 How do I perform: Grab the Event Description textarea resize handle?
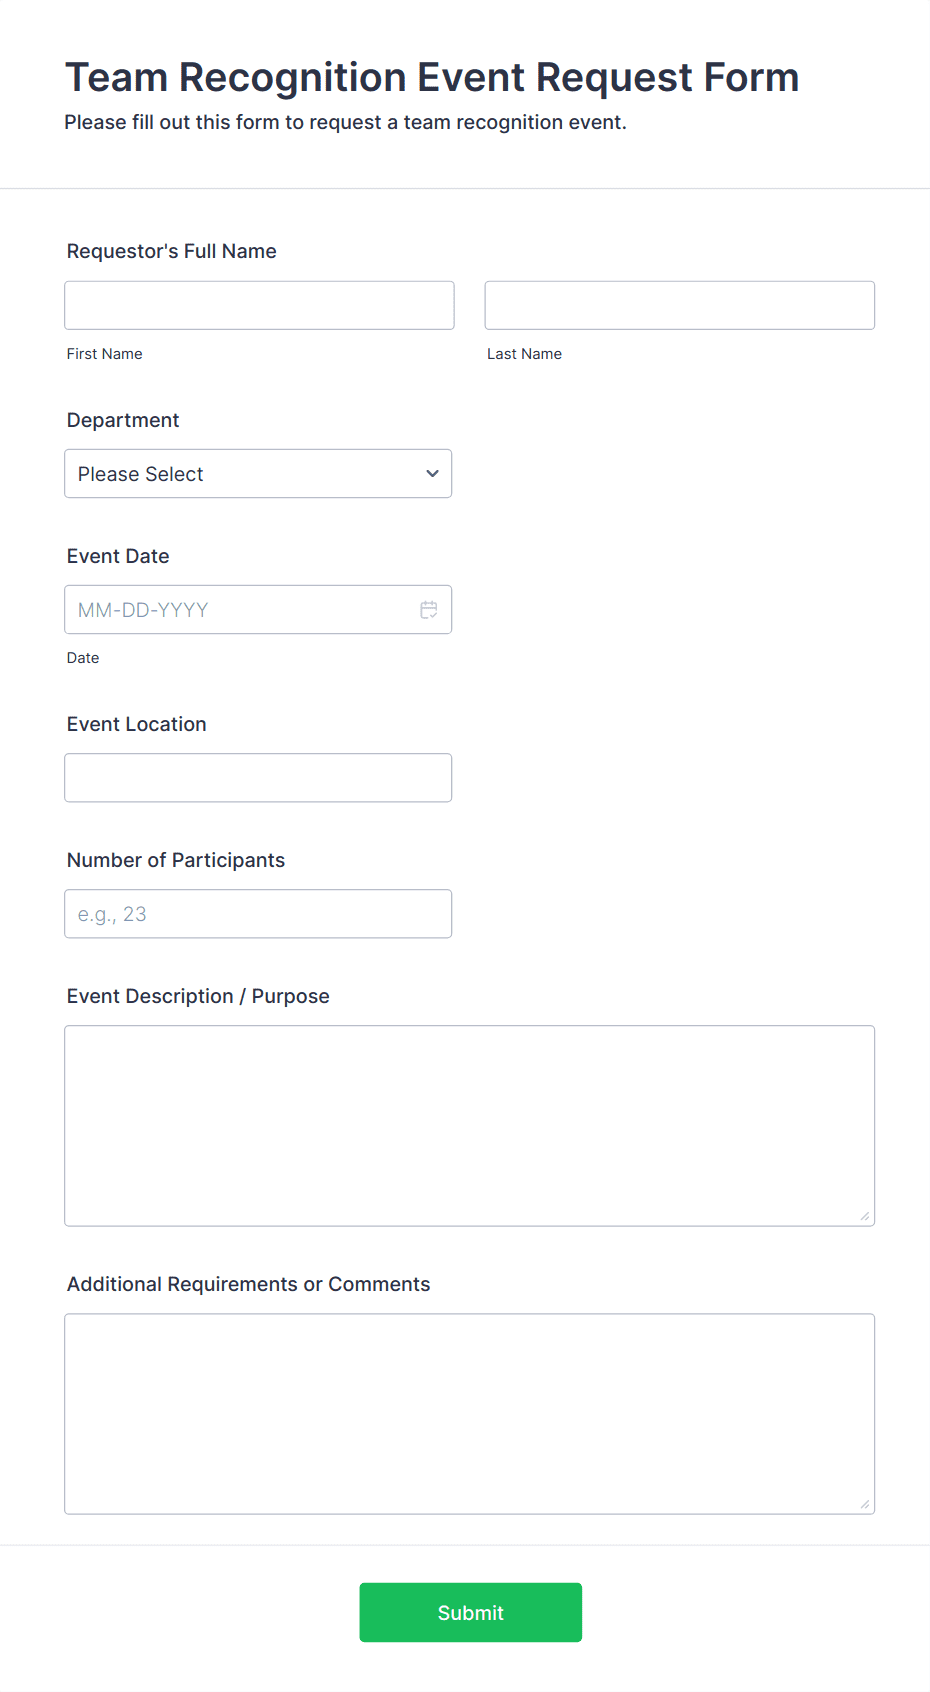pos(865,1216)
